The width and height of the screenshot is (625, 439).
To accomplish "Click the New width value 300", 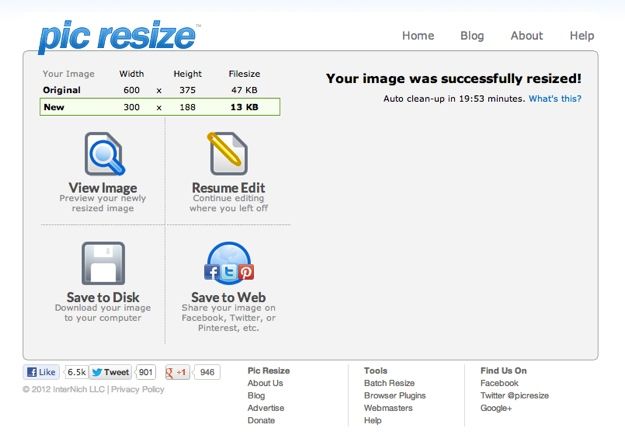I will (131, 107).
